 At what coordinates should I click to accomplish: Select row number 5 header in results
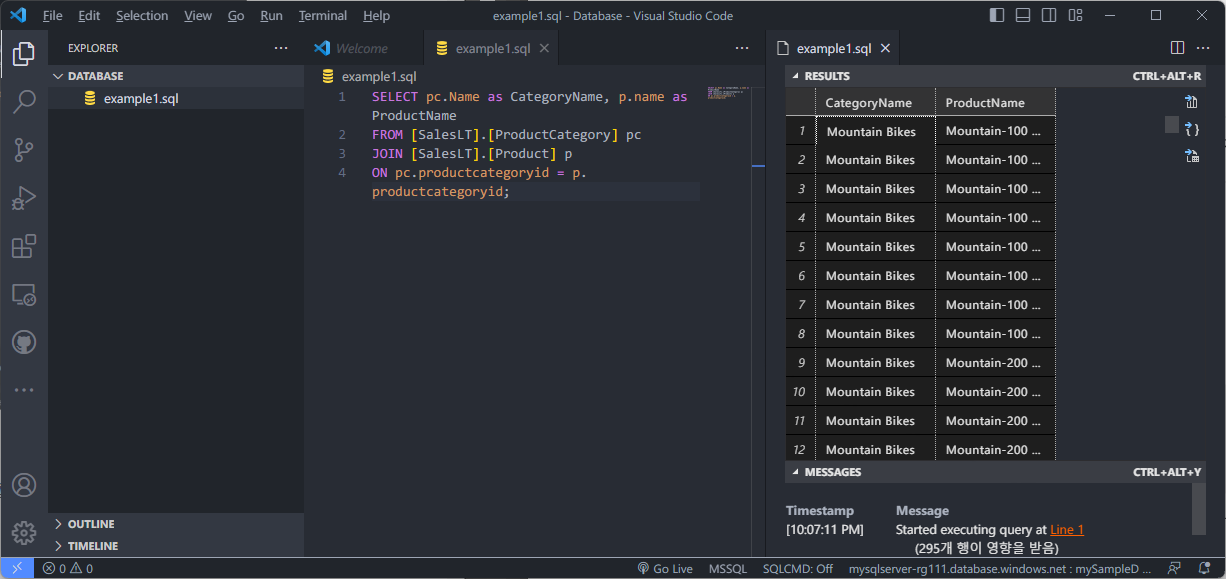(x=801, y=247)
